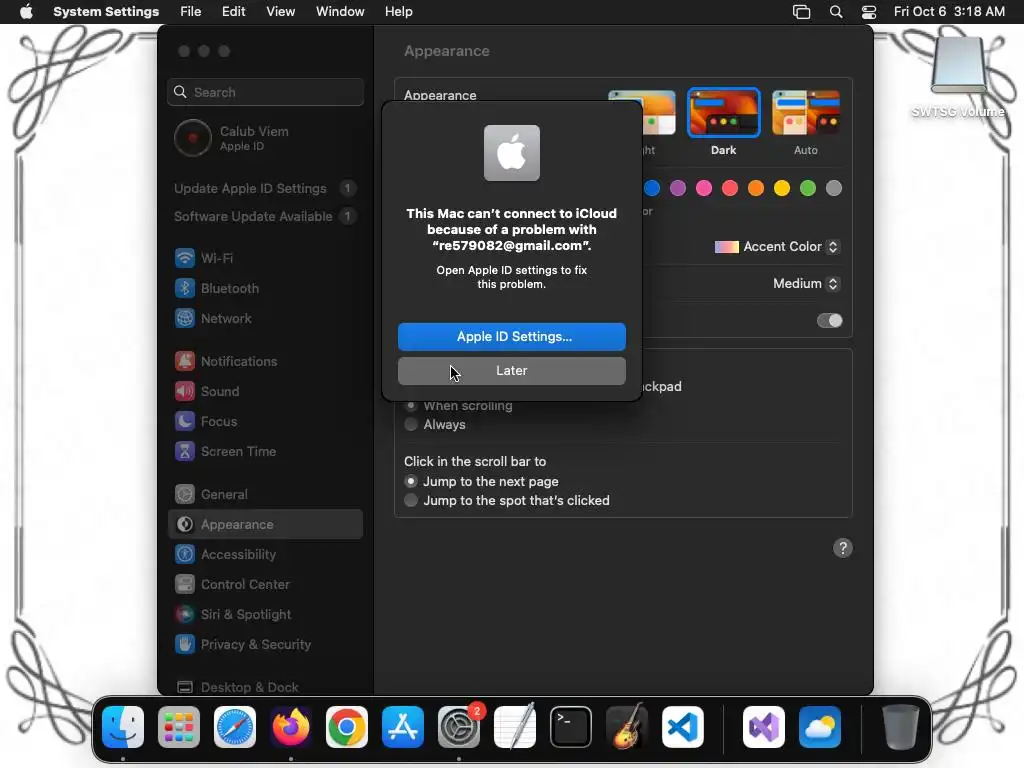Dismiss the iCloud dialog with Later
The height and width of the screenshot is (768, 1024).
[511, 370]
